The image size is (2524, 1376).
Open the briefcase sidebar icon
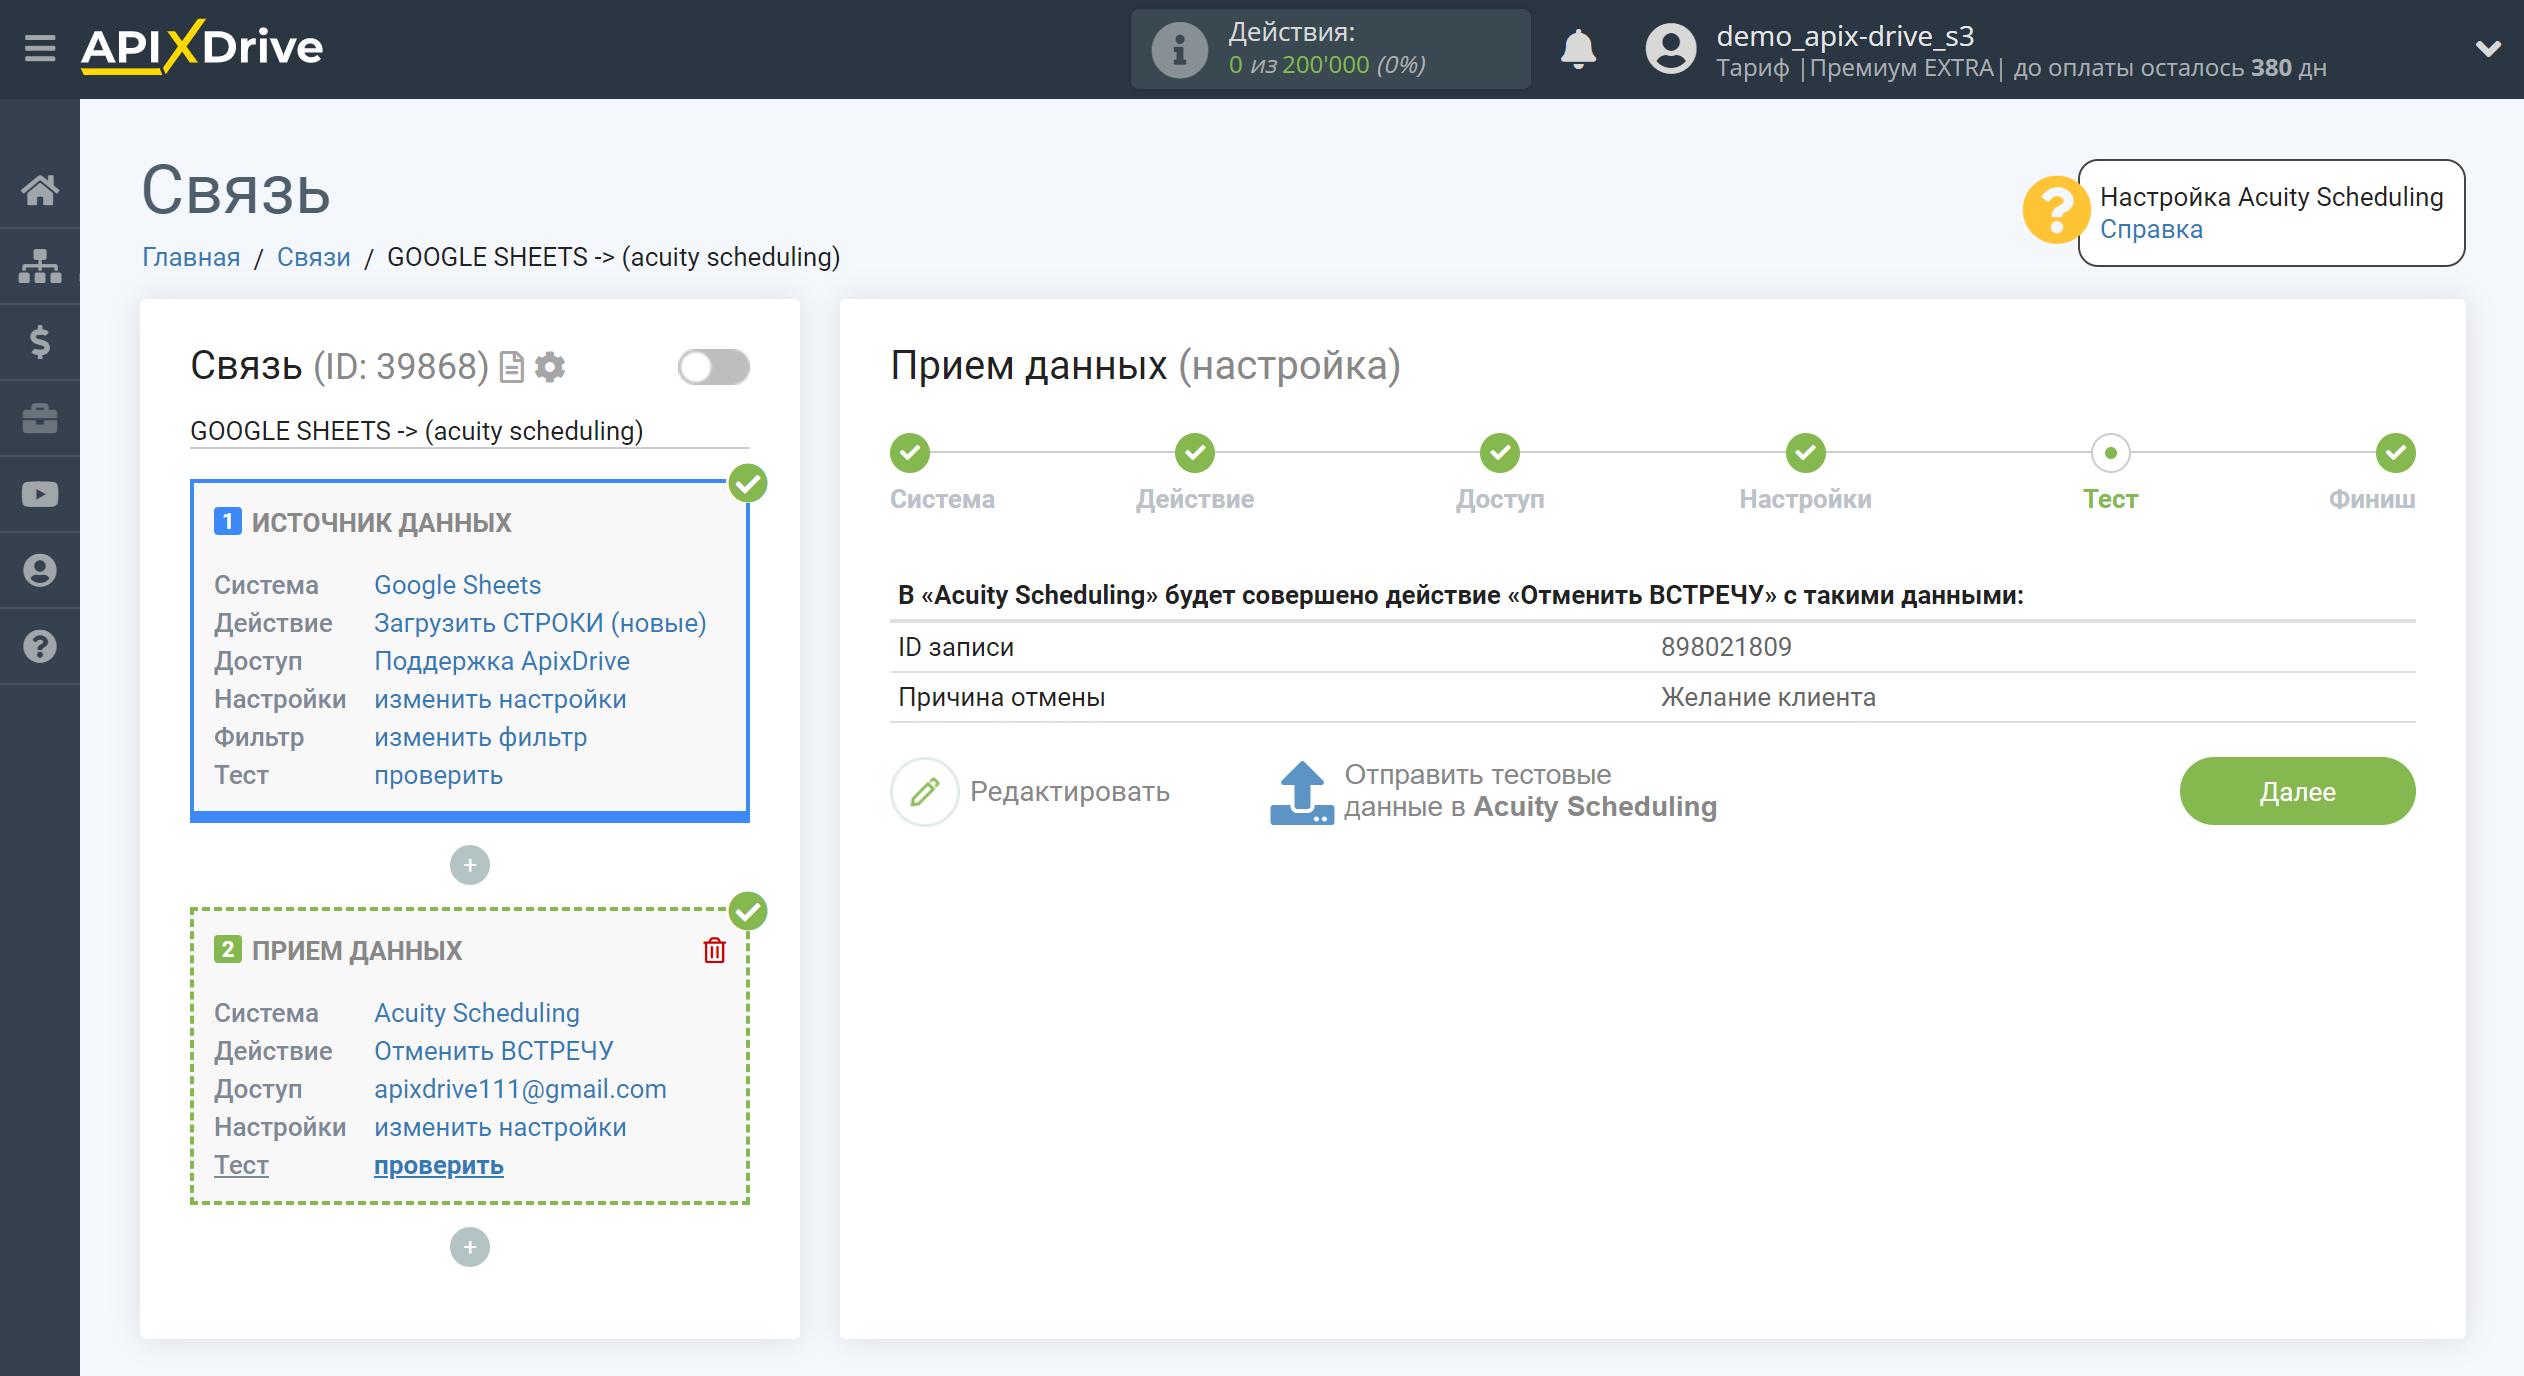[40, 418]
